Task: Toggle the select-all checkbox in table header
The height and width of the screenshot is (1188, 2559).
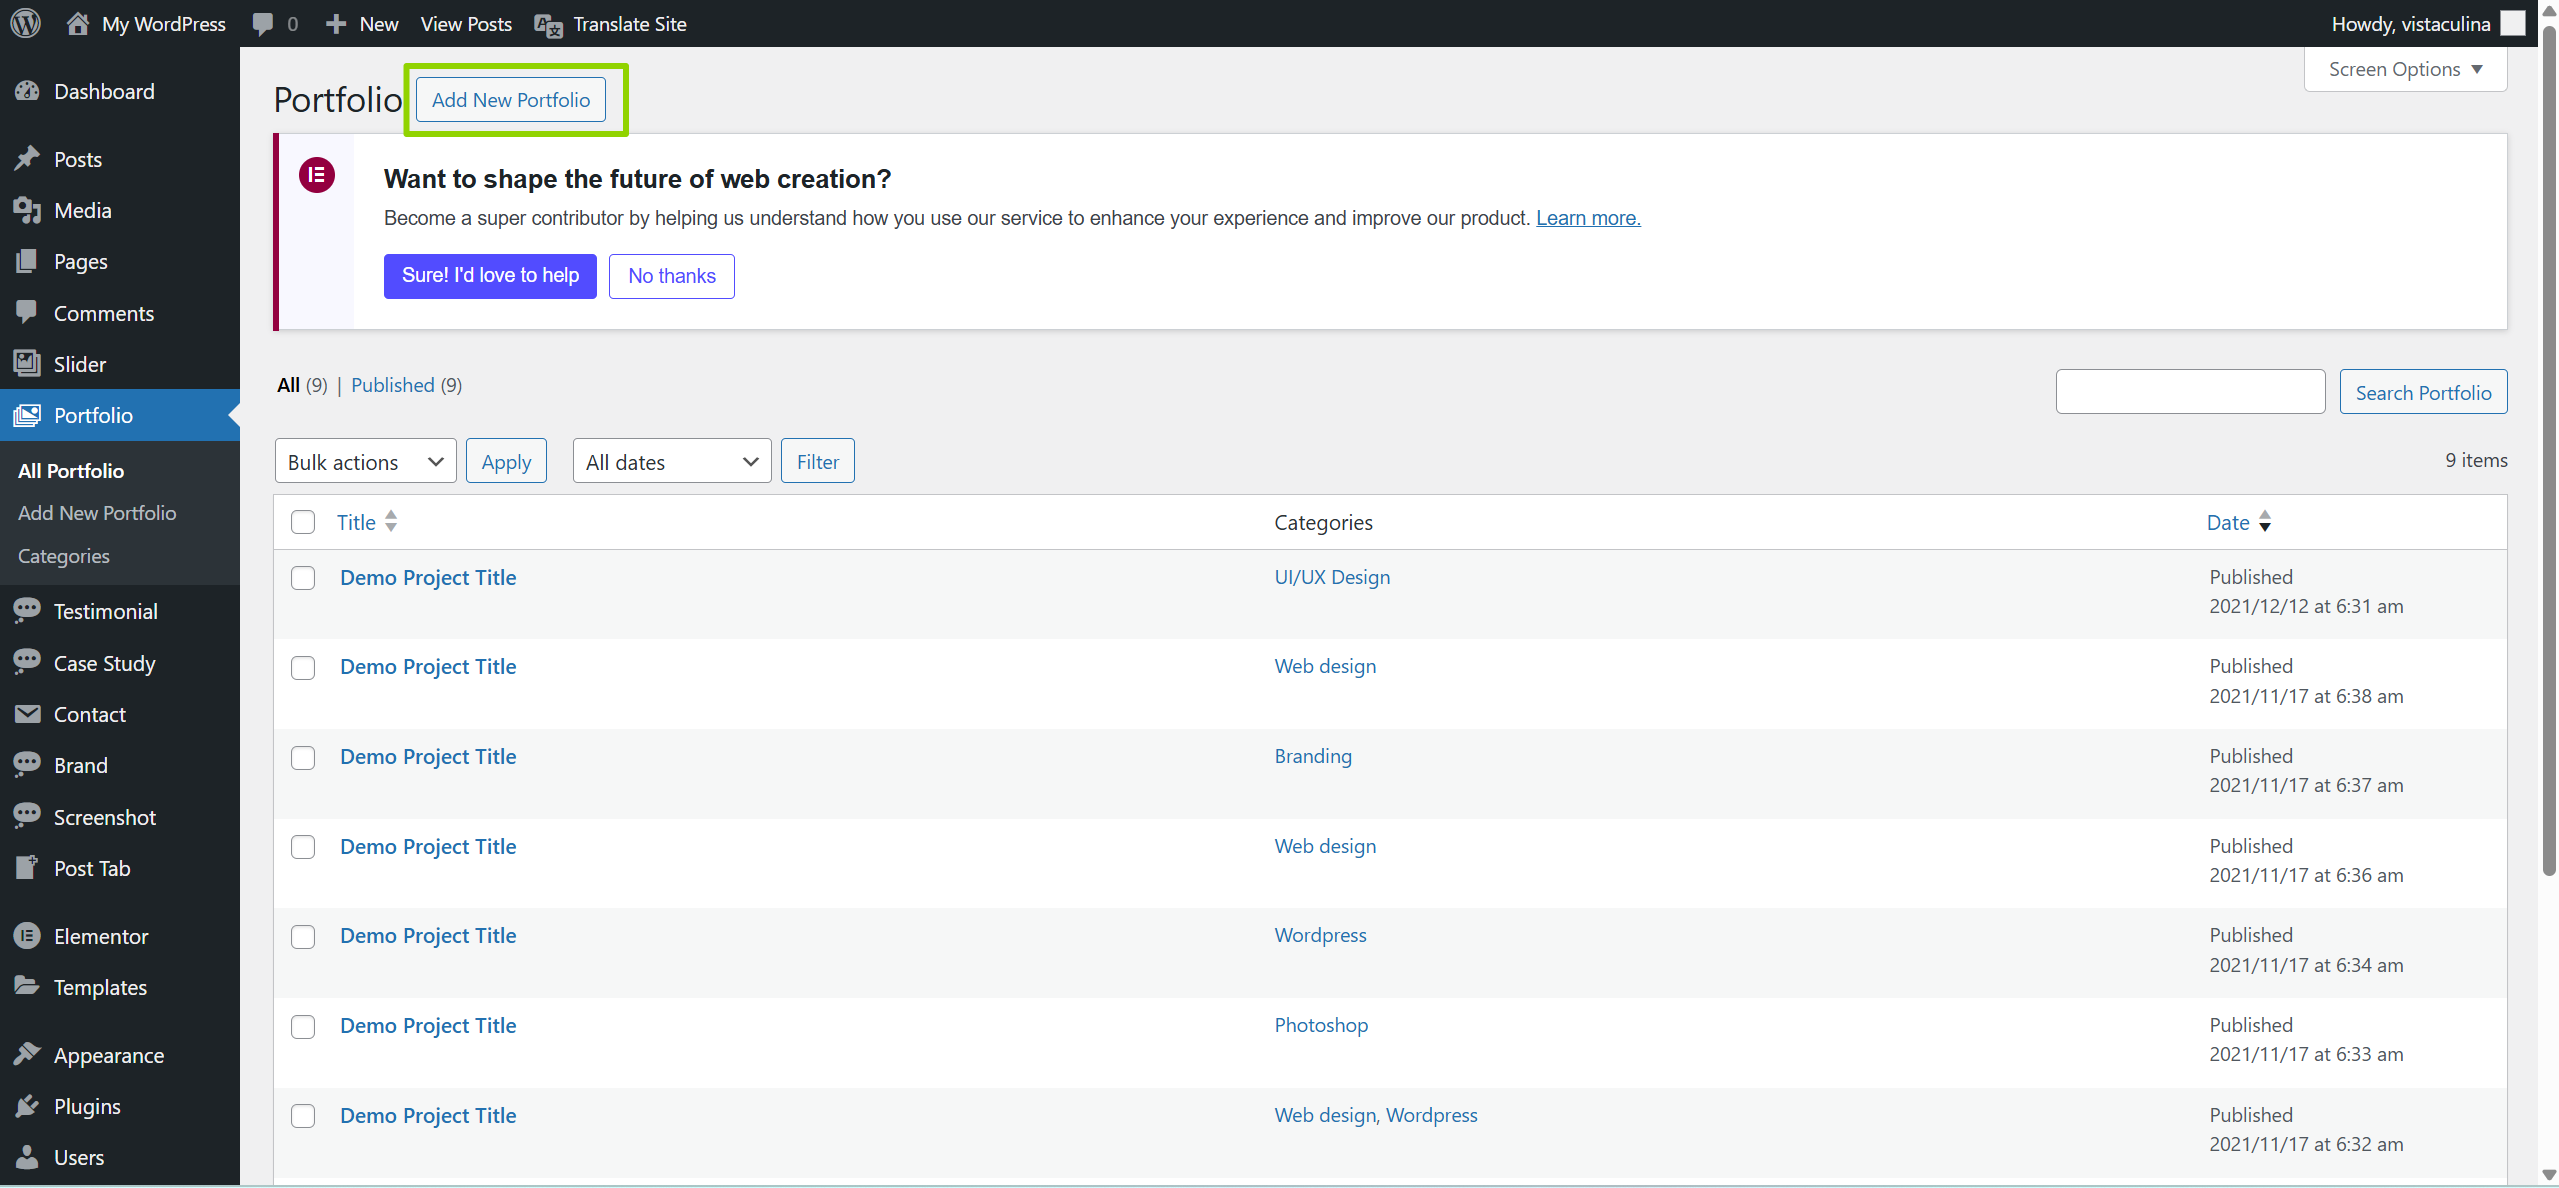Action: (x=303, y=522)
